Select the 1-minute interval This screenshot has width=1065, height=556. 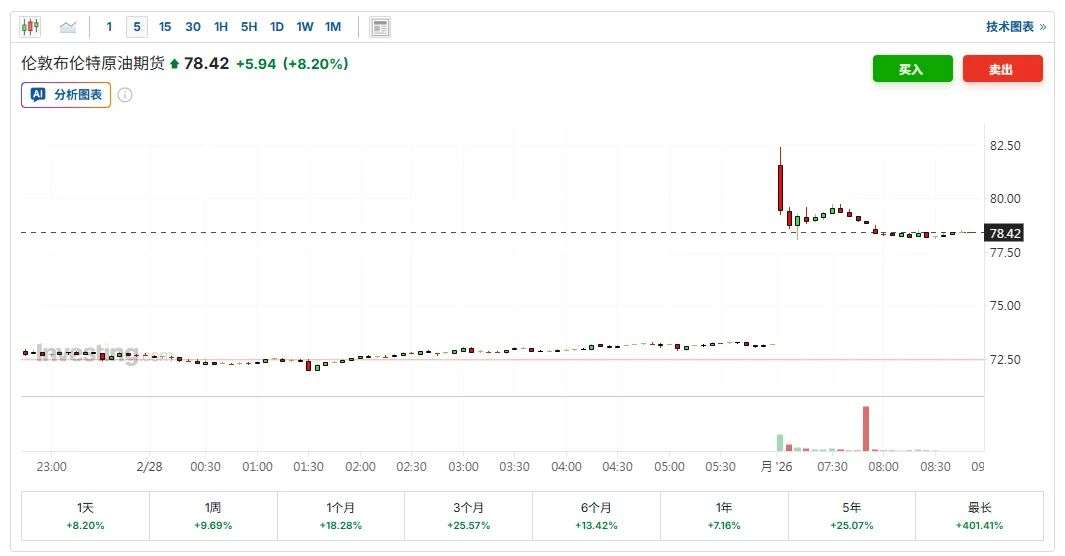[109, 27]
